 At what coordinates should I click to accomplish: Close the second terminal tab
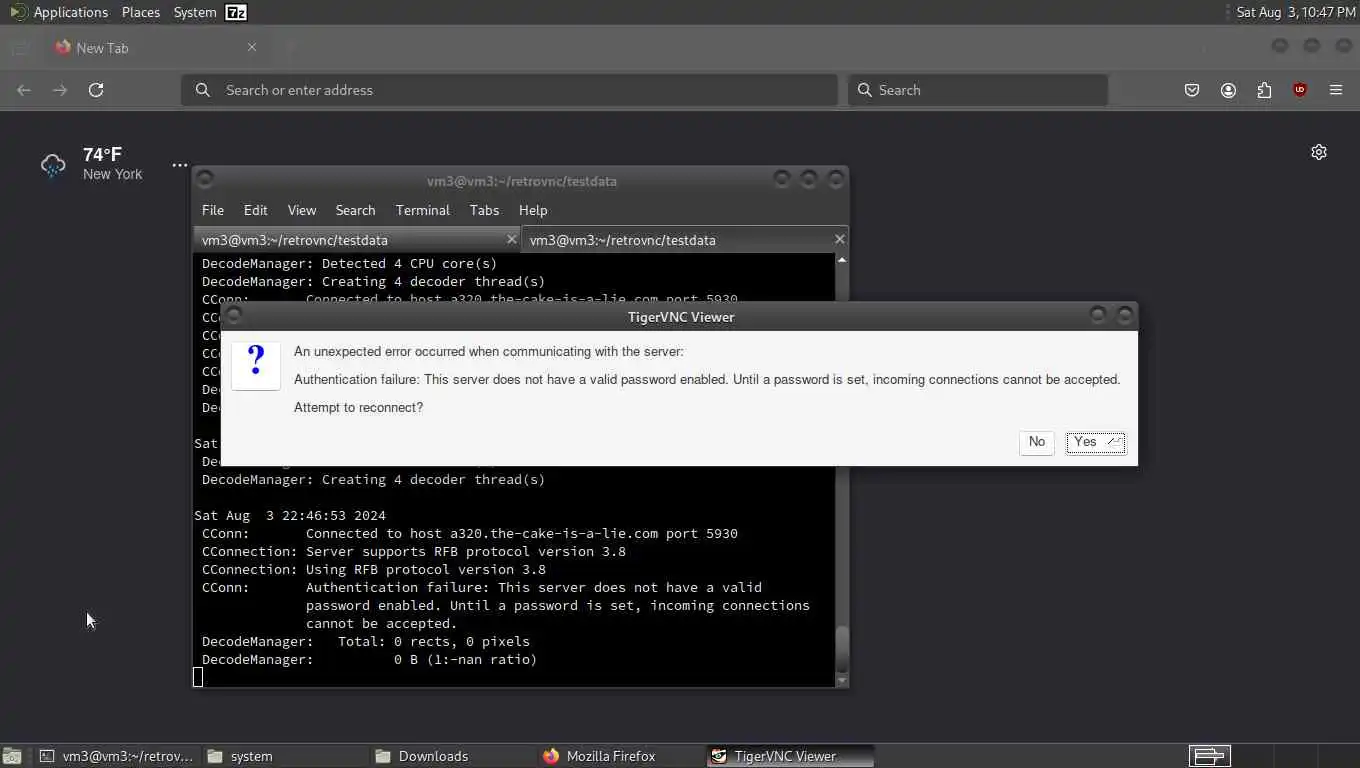click(839, 239)
